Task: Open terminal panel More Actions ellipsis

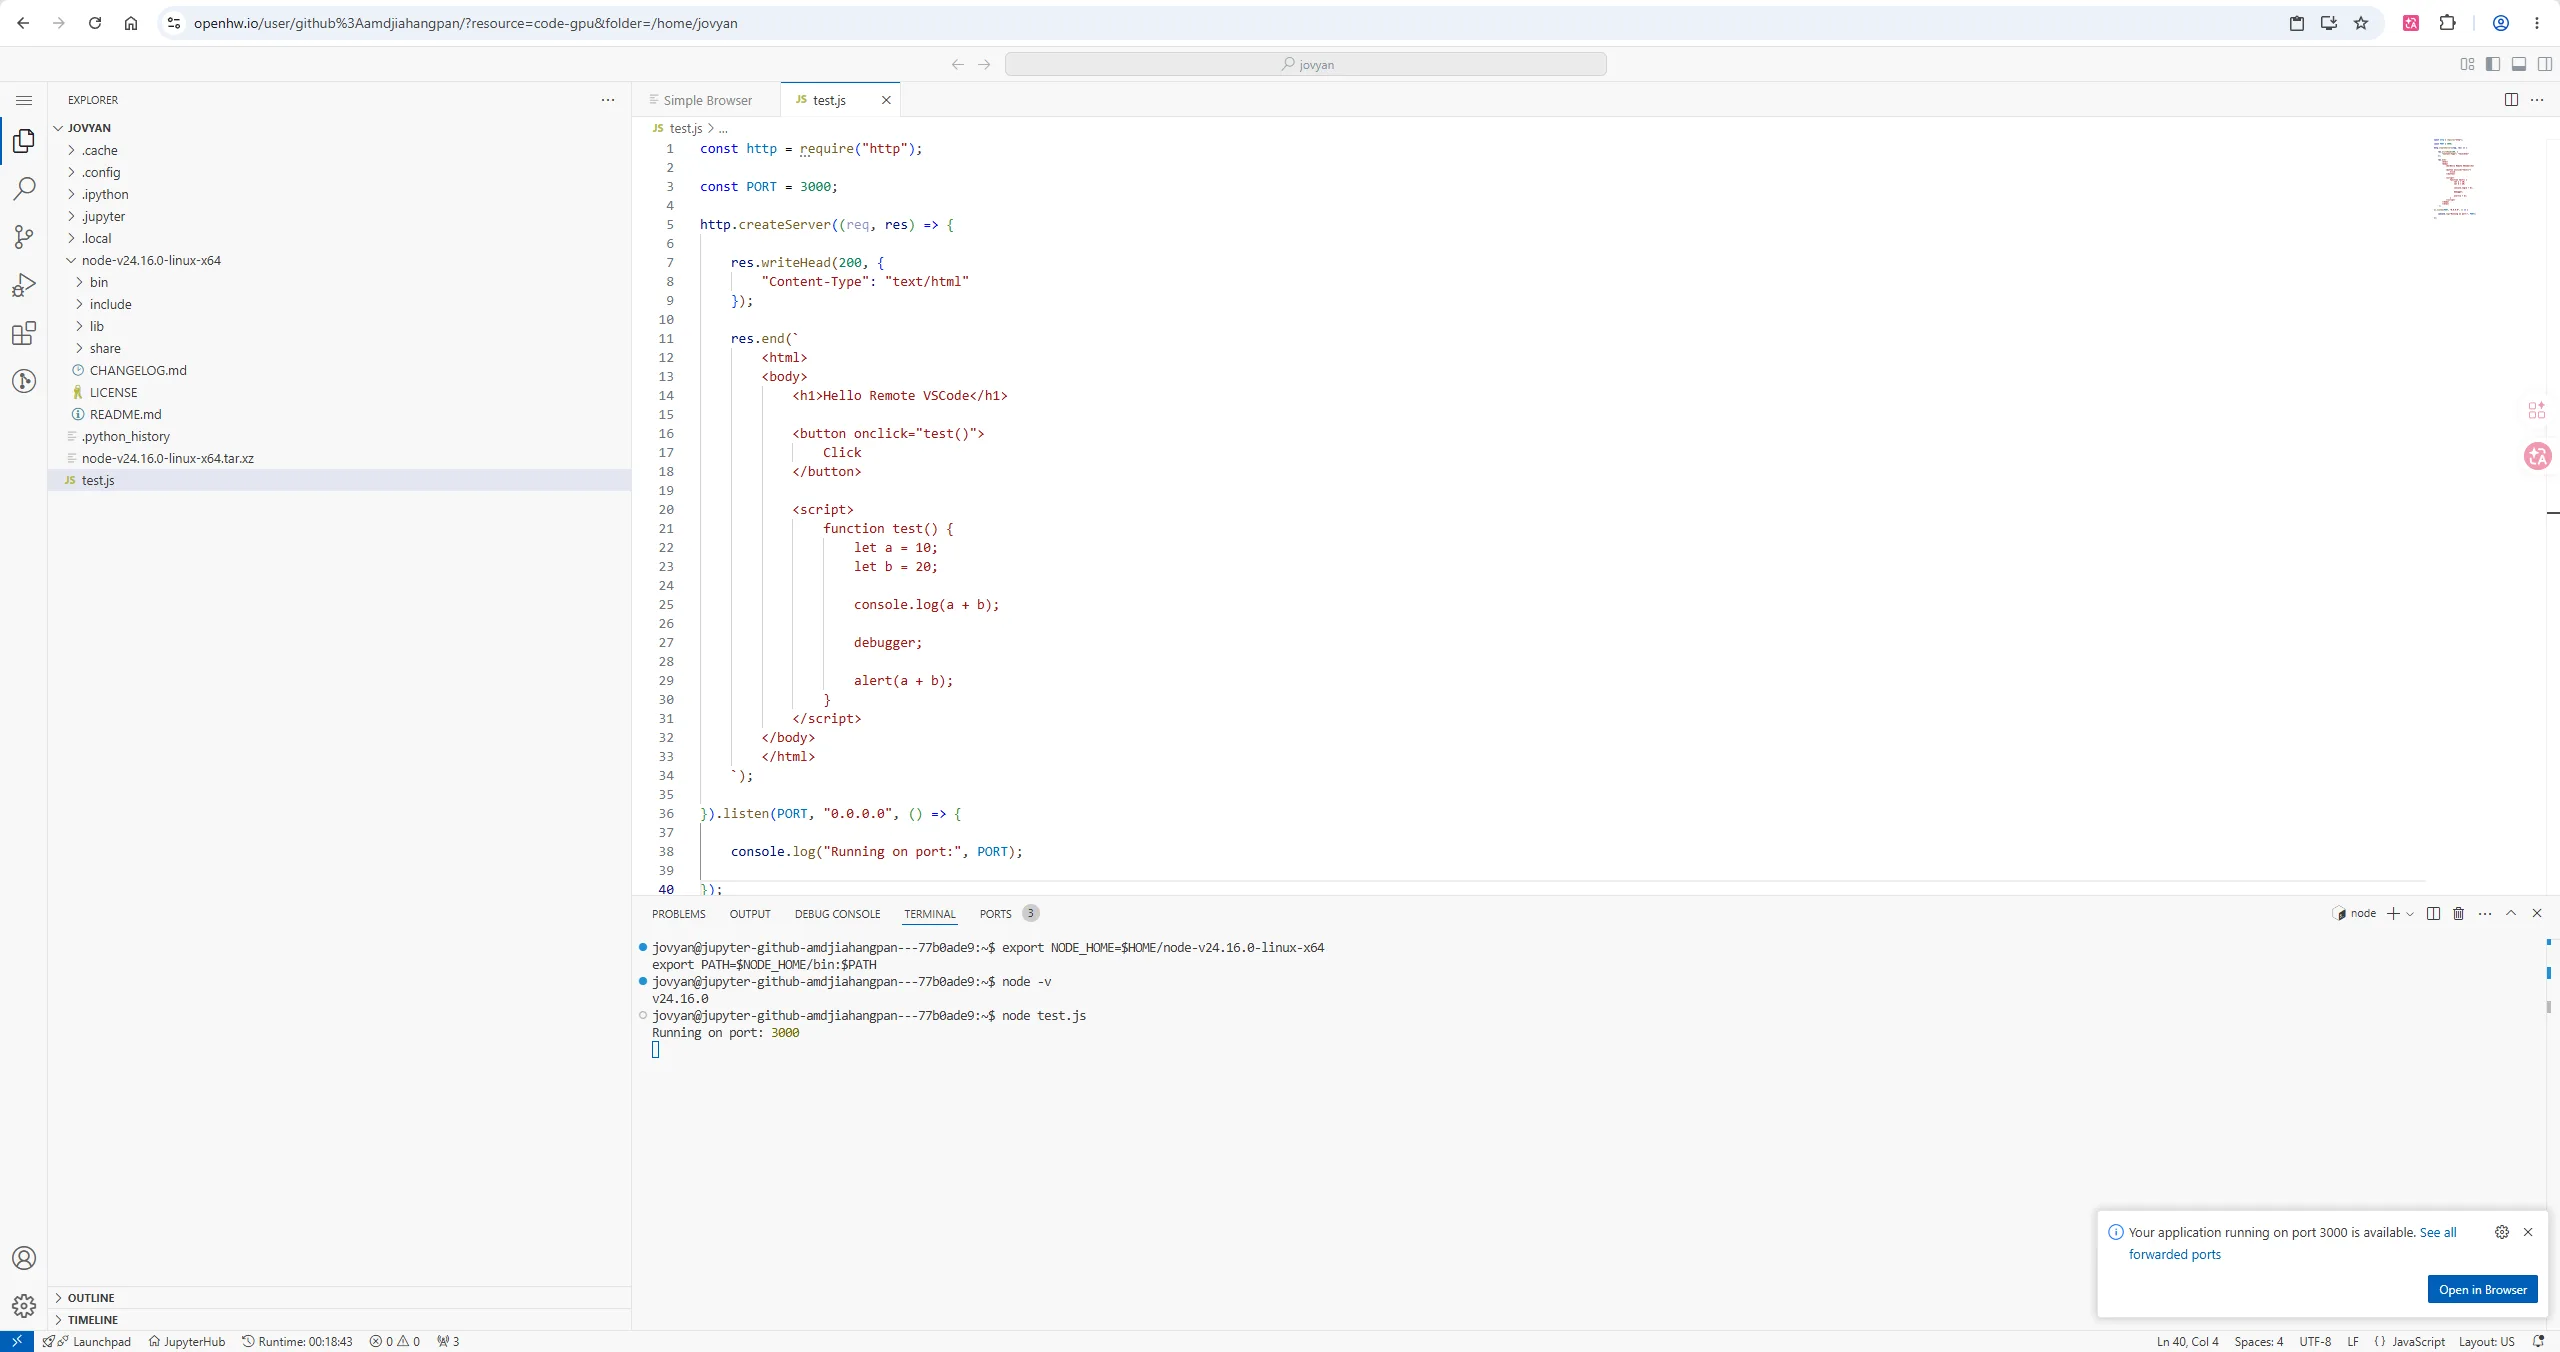Action: click(2485, 913)
